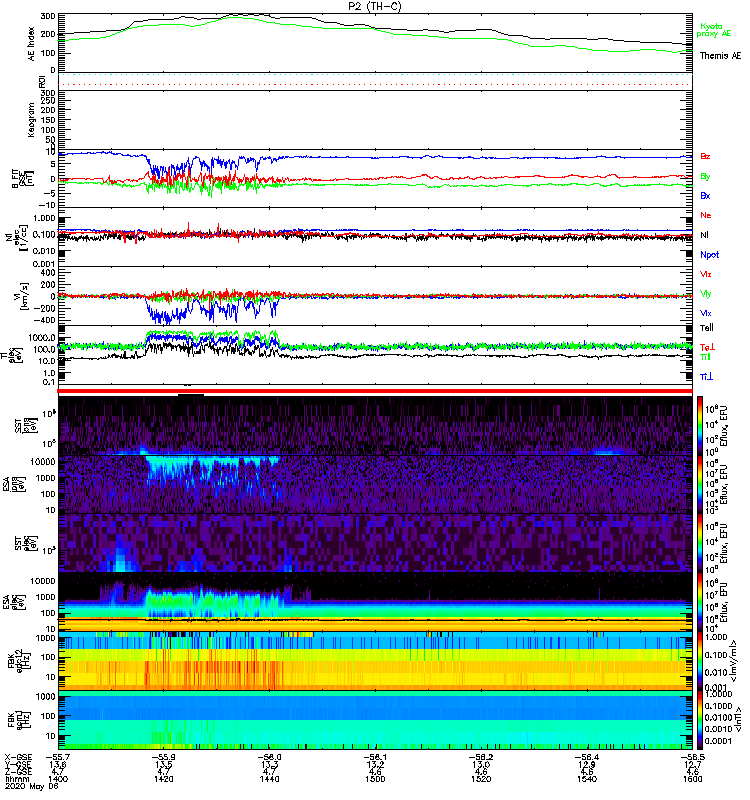Click the date label 2020 May 06
The image size is (750, 800).
click(32, 786)
